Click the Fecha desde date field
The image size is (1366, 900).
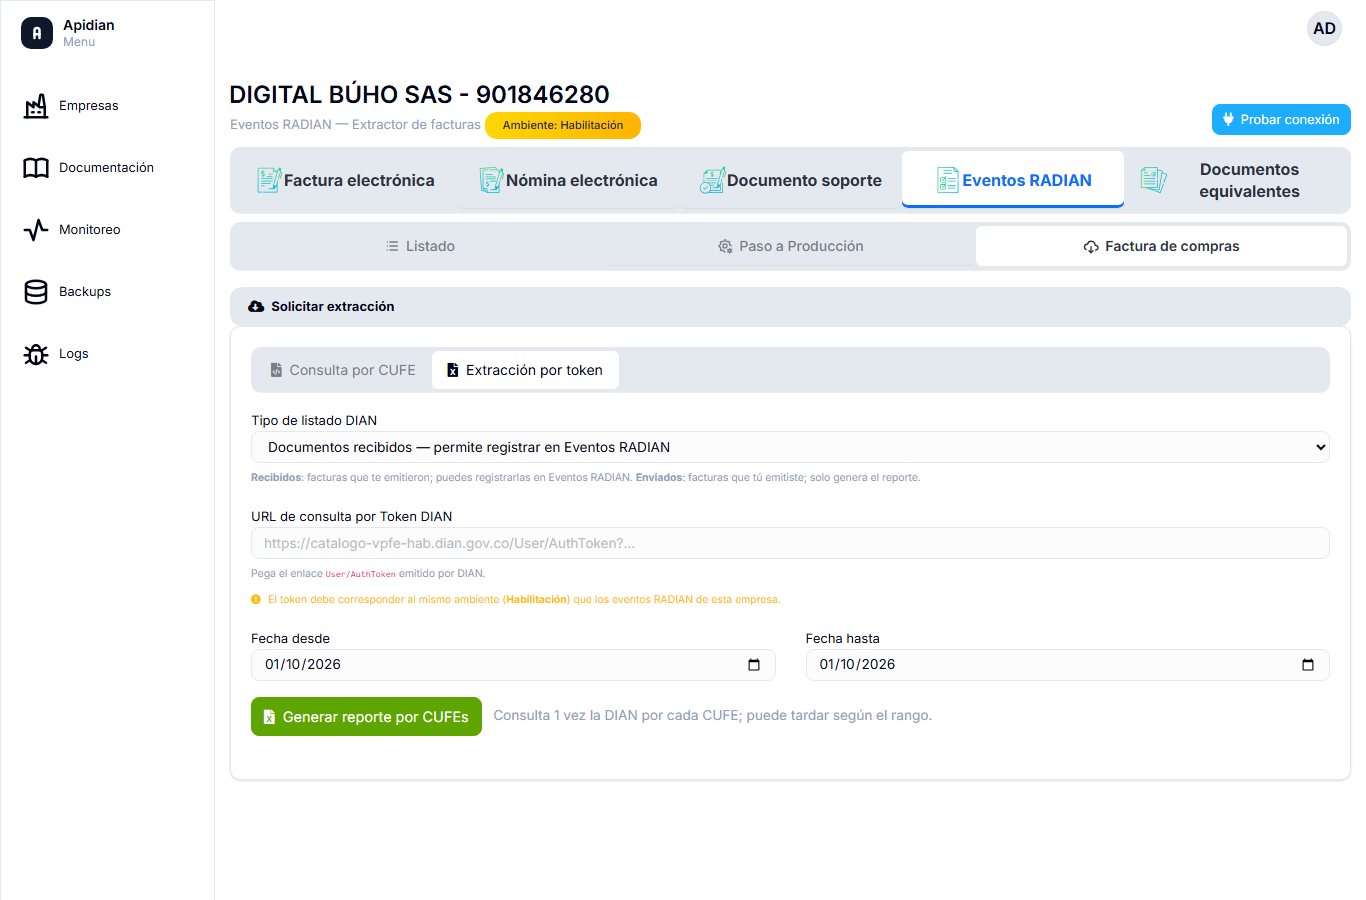click(513, 665)
